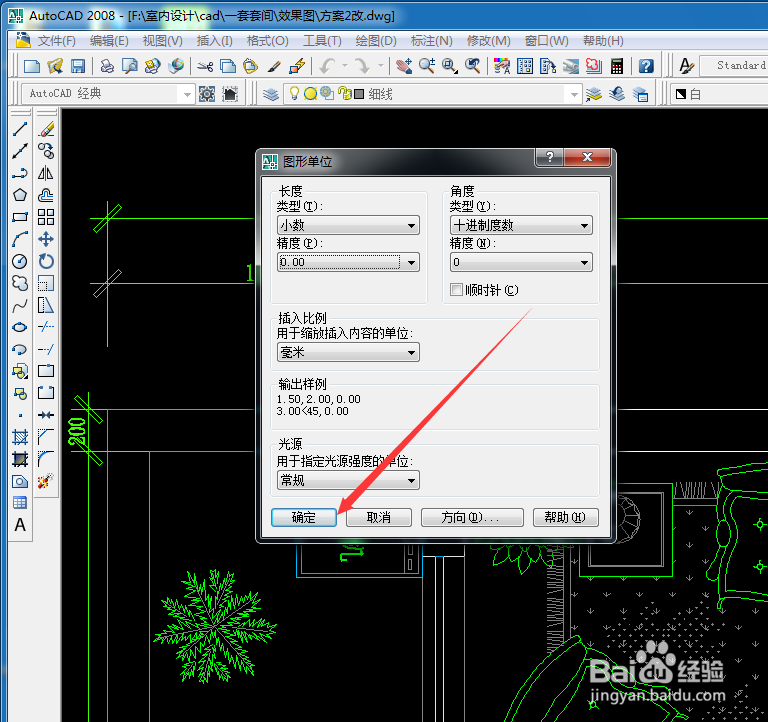Select the Trim tool
This screenshot has width=768, height=722.
coord(46,327)
